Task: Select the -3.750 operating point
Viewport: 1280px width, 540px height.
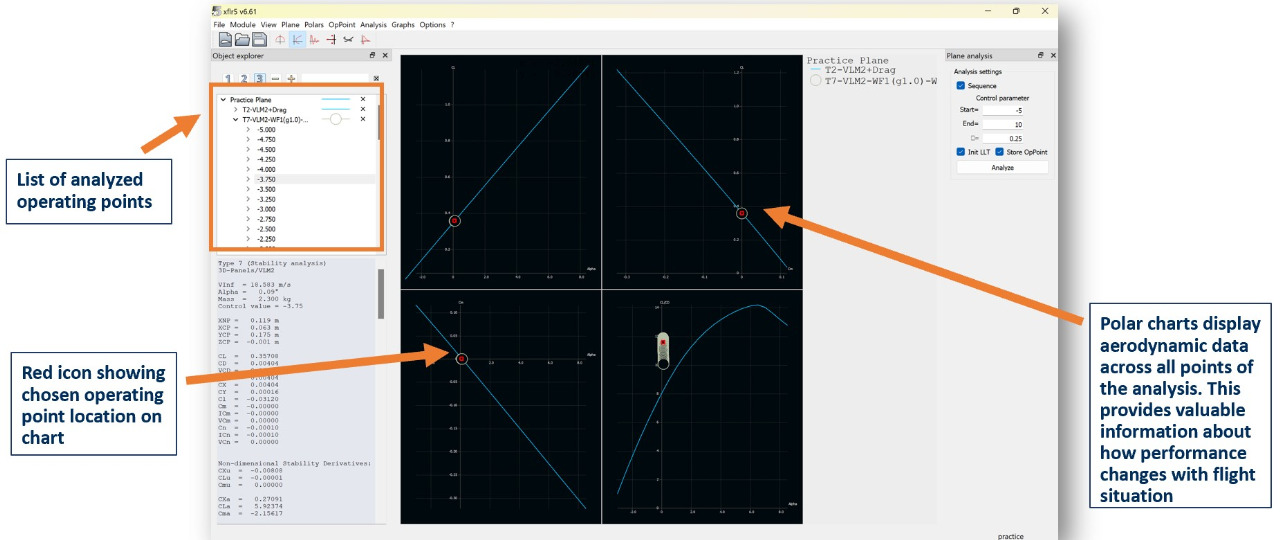Action: (266, 179)
